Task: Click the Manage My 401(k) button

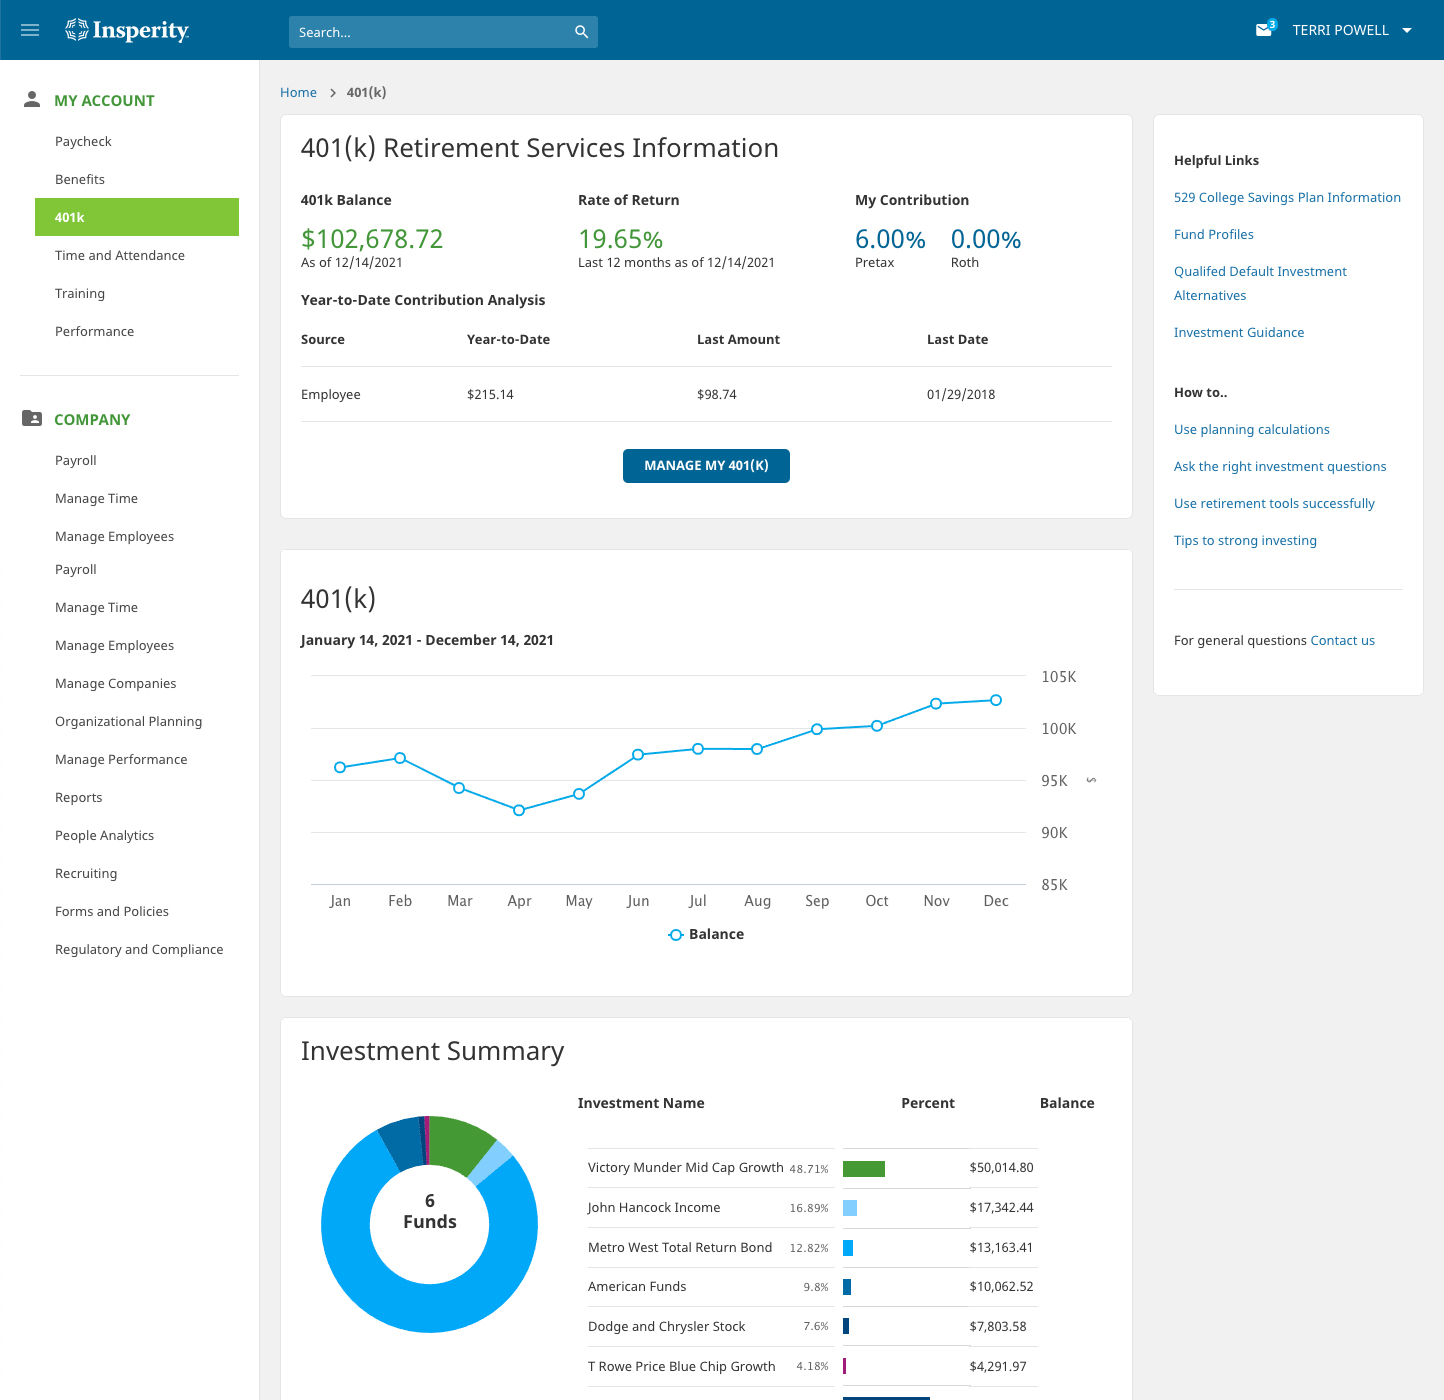Action: pos(706,466)
